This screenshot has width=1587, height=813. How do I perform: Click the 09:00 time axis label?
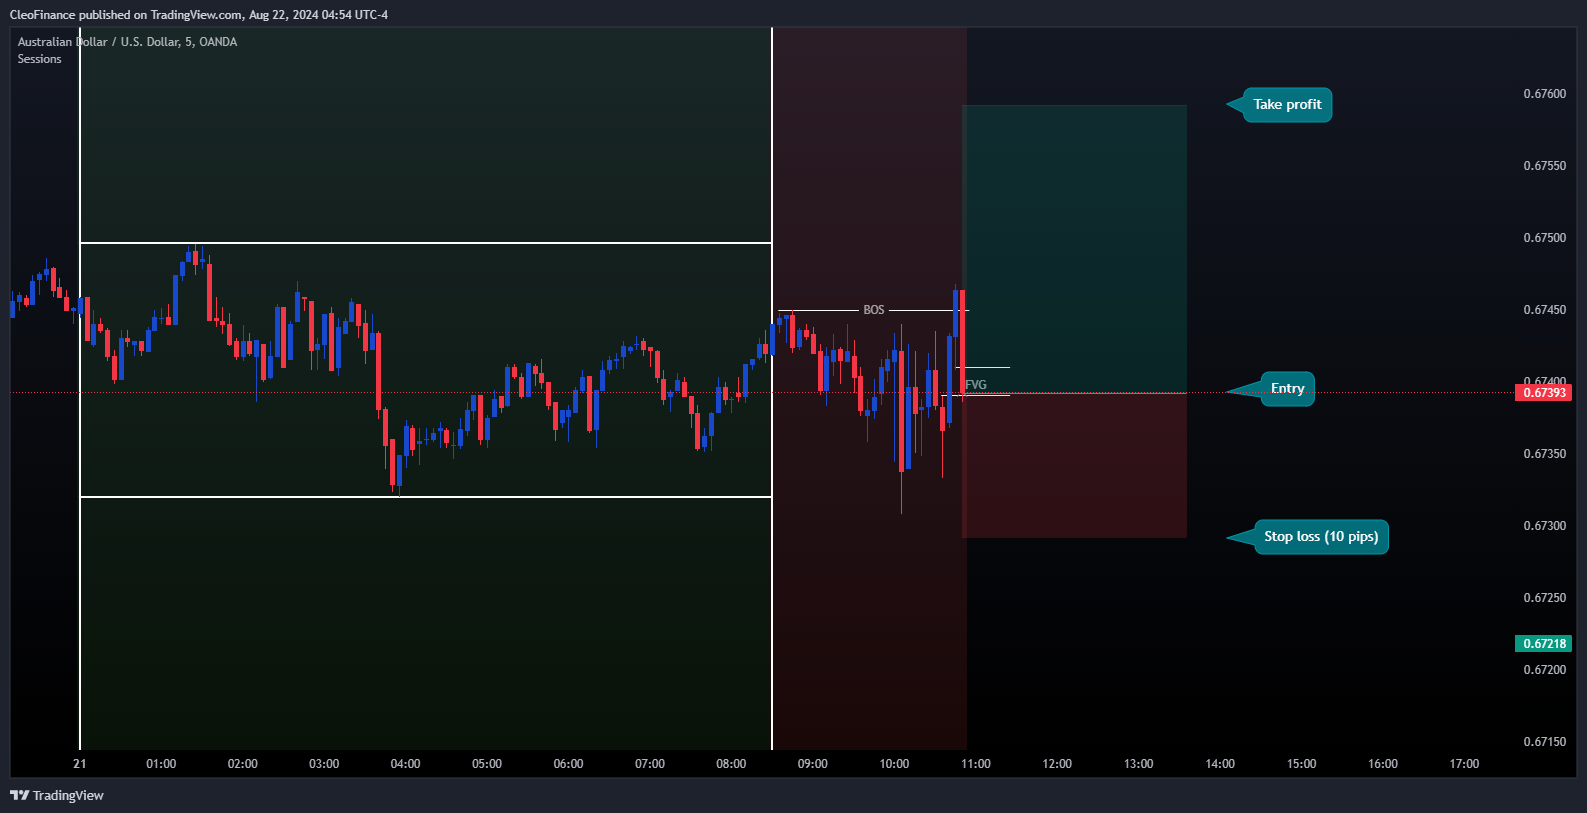click(x=813, y=764)
